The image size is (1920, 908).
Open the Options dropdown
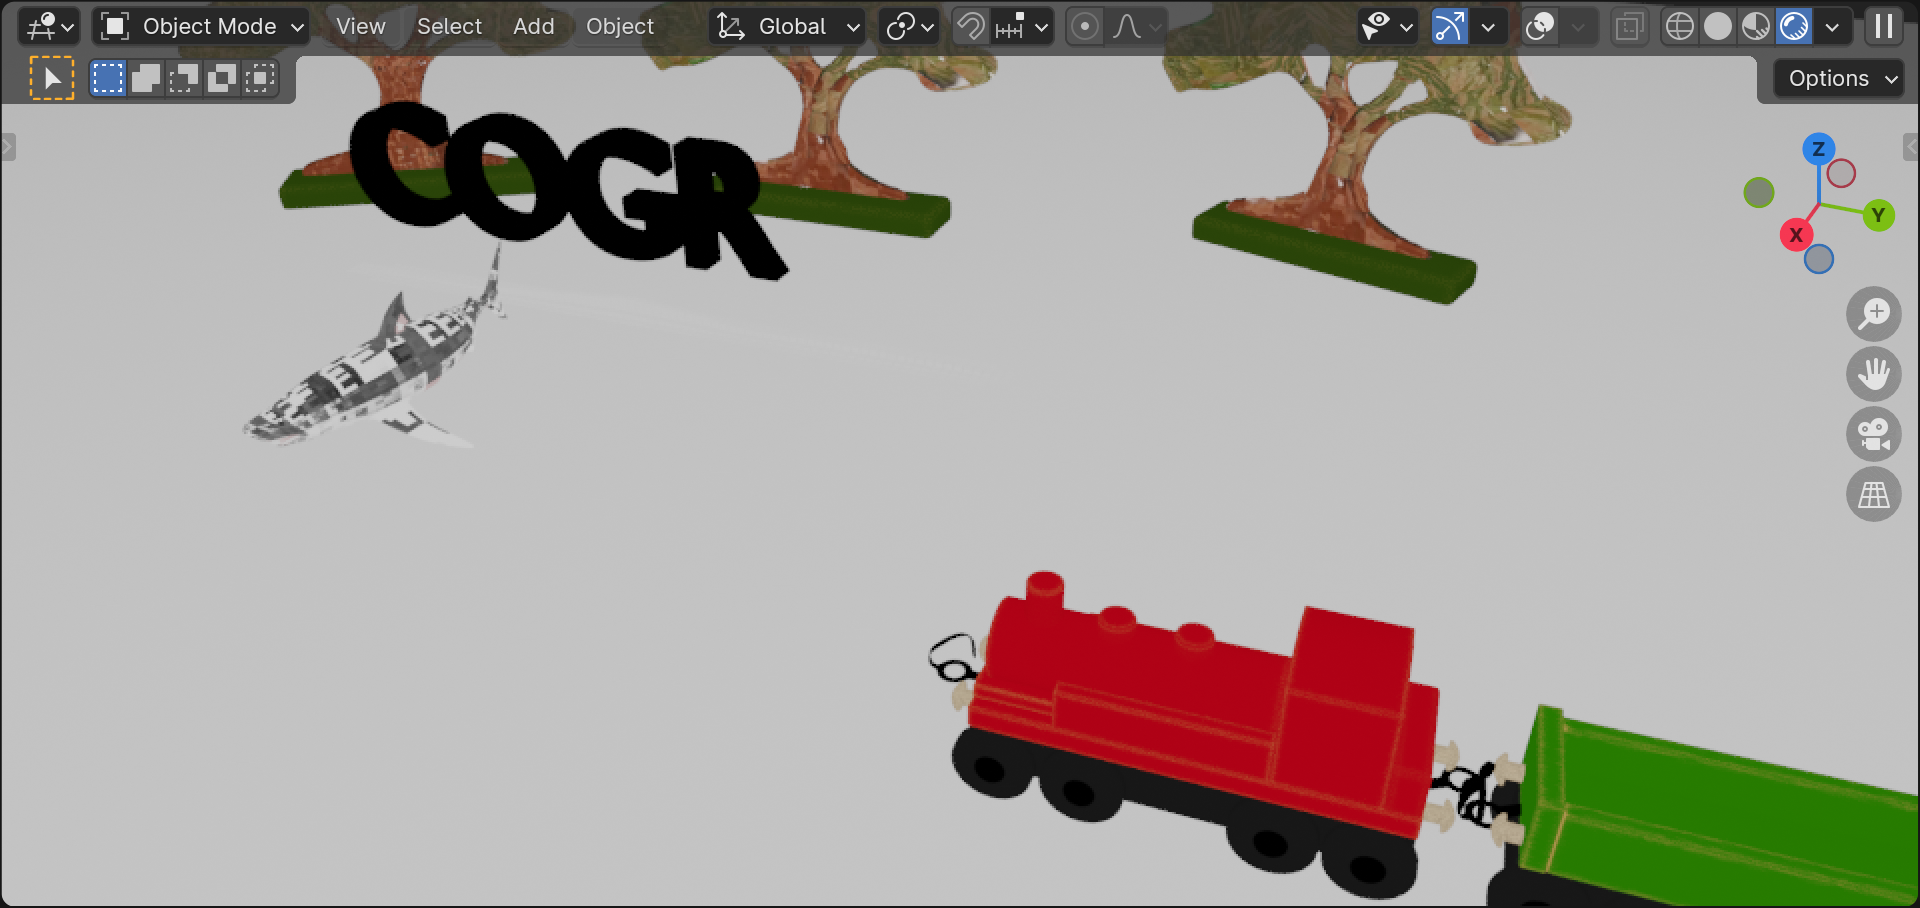click(x=1839, y=79)
